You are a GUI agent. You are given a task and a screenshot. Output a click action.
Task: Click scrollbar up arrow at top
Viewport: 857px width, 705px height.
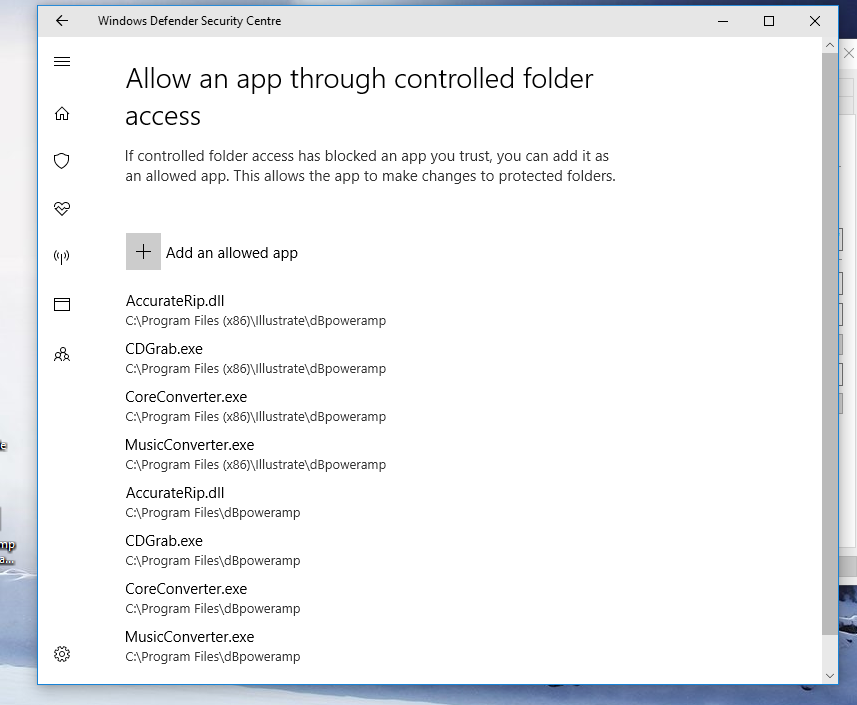tap(829, 47)
